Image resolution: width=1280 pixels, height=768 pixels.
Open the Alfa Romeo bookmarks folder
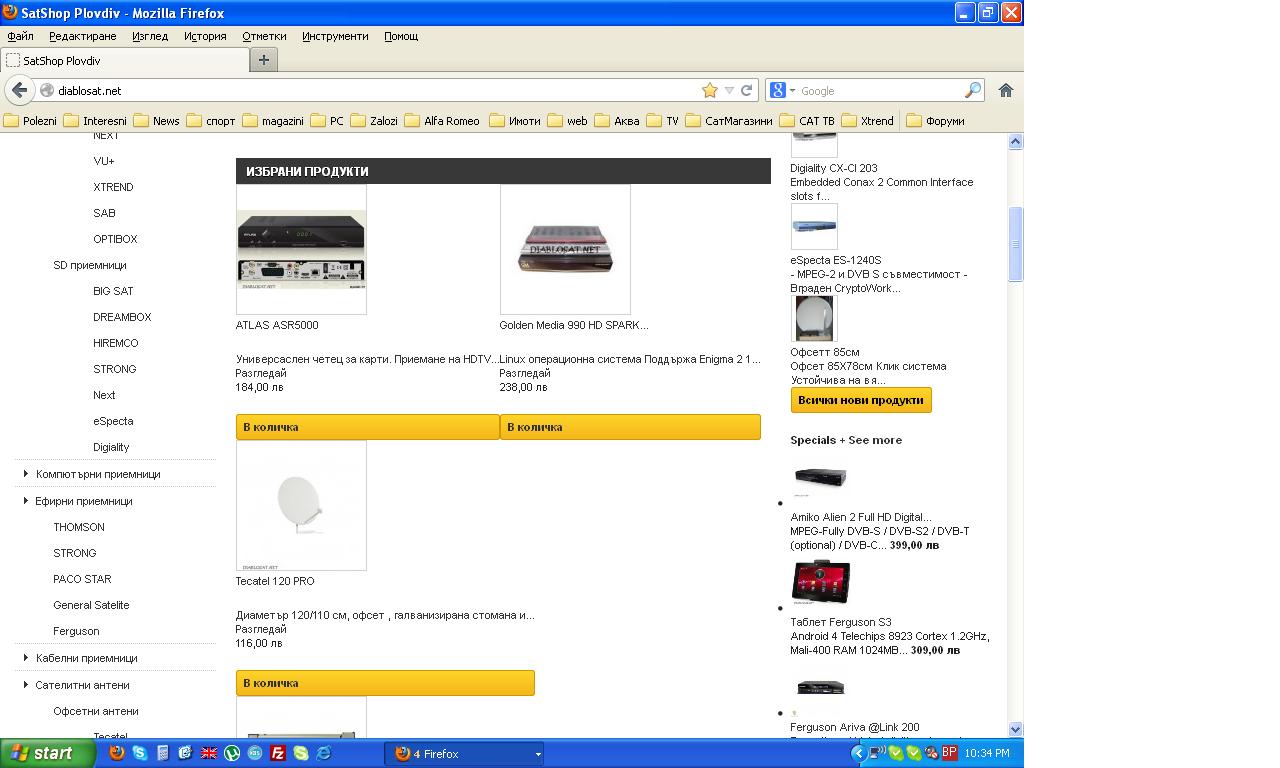[441, 121]
